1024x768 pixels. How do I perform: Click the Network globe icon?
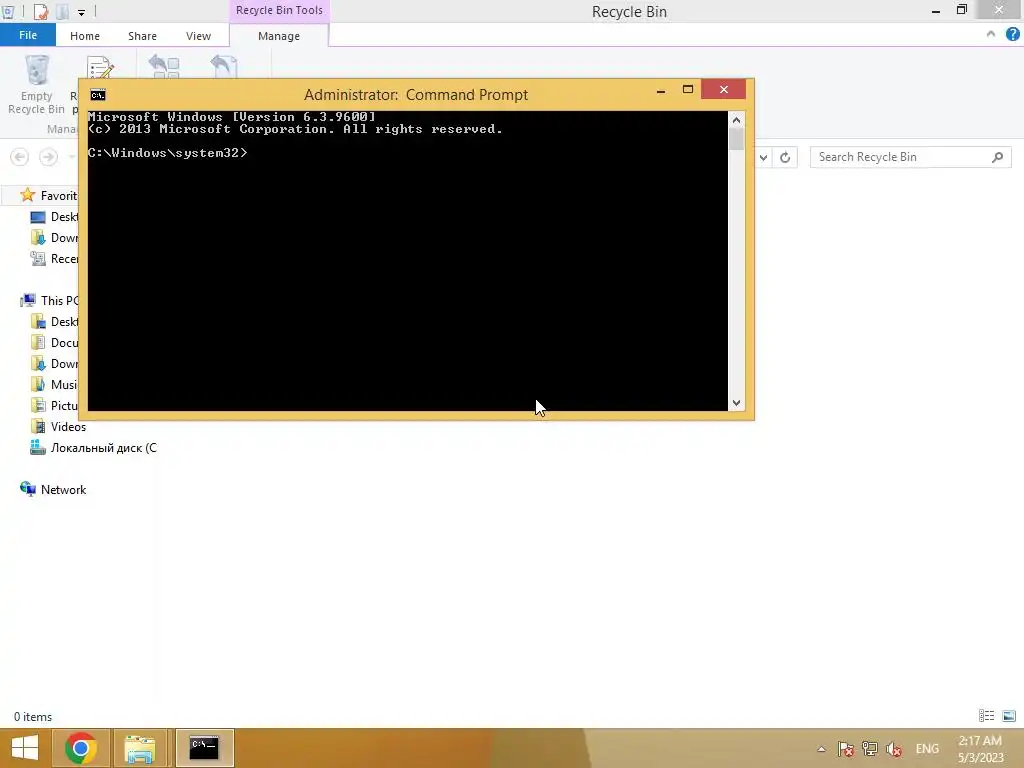click(x=27, y=488)
